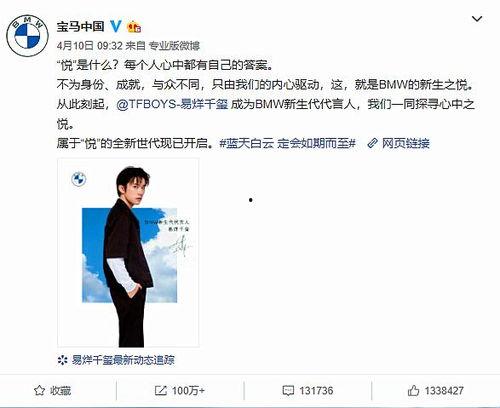Expand the post options chevron menu
The width and height of the screenshot is (500, 408).
point(477,19)
